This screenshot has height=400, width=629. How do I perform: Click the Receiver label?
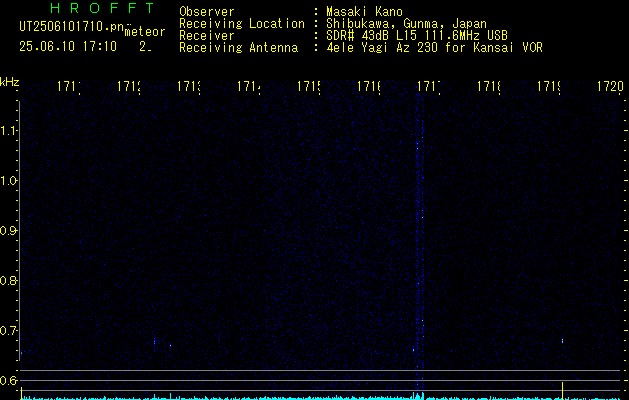207,36
